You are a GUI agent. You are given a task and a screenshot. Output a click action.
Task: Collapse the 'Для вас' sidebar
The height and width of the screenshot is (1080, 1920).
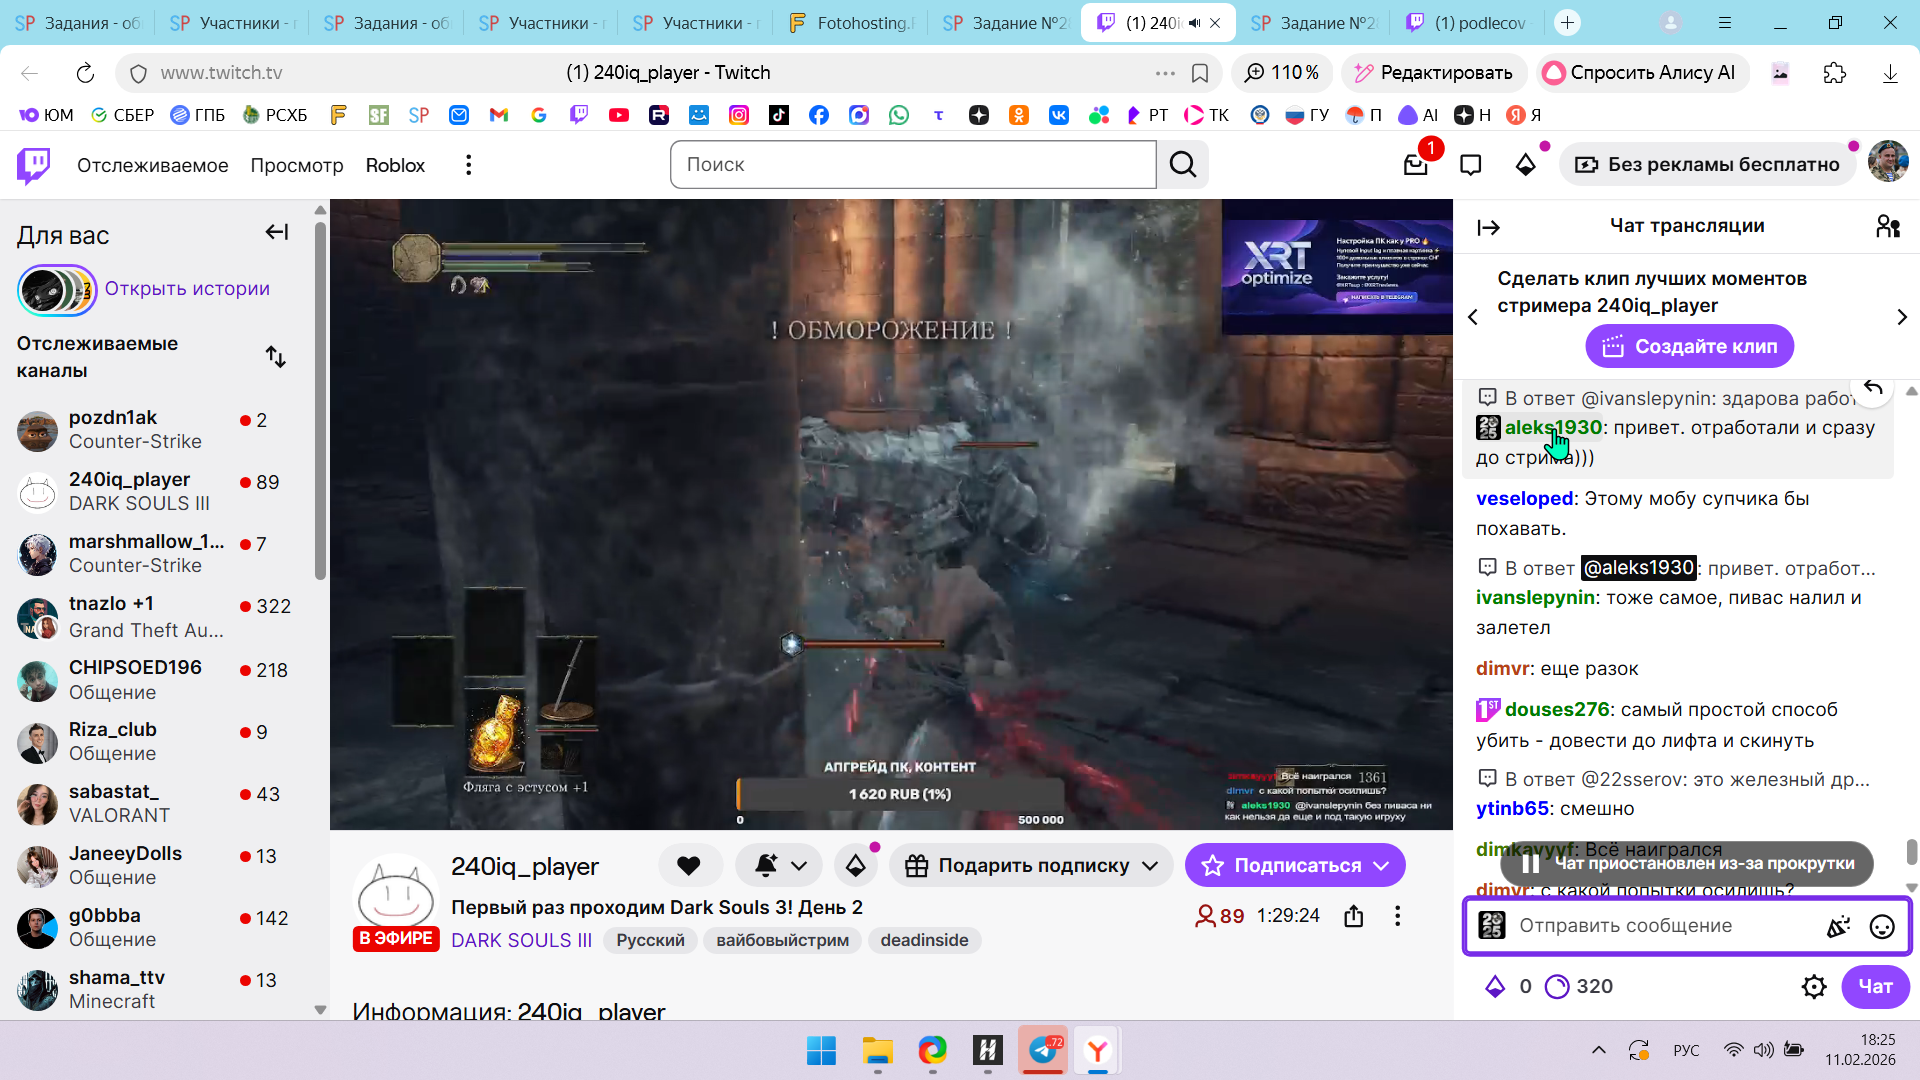[276, 233]
